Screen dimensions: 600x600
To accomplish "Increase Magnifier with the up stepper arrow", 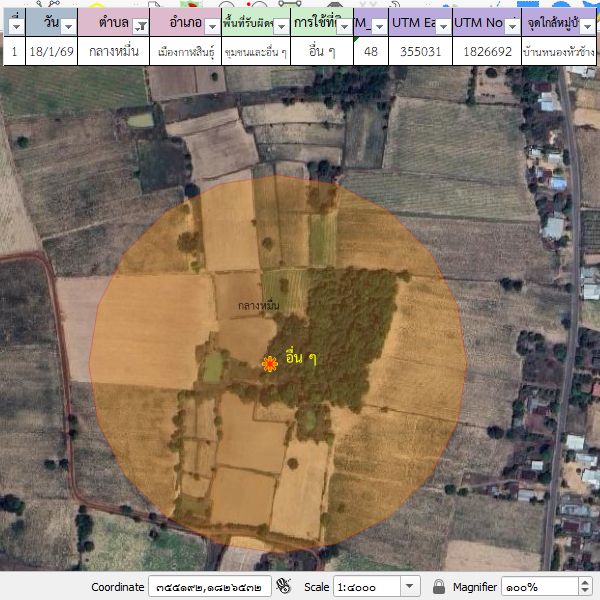I will pyautogui.click(x=585, y=582).
